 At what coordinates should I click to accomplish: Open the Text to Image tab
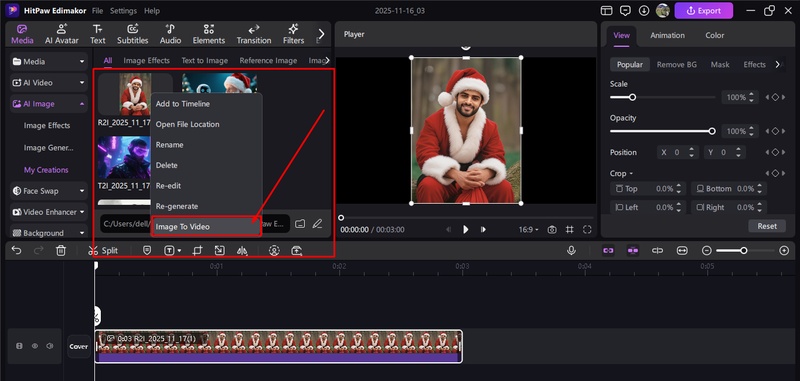coord(205,60)
